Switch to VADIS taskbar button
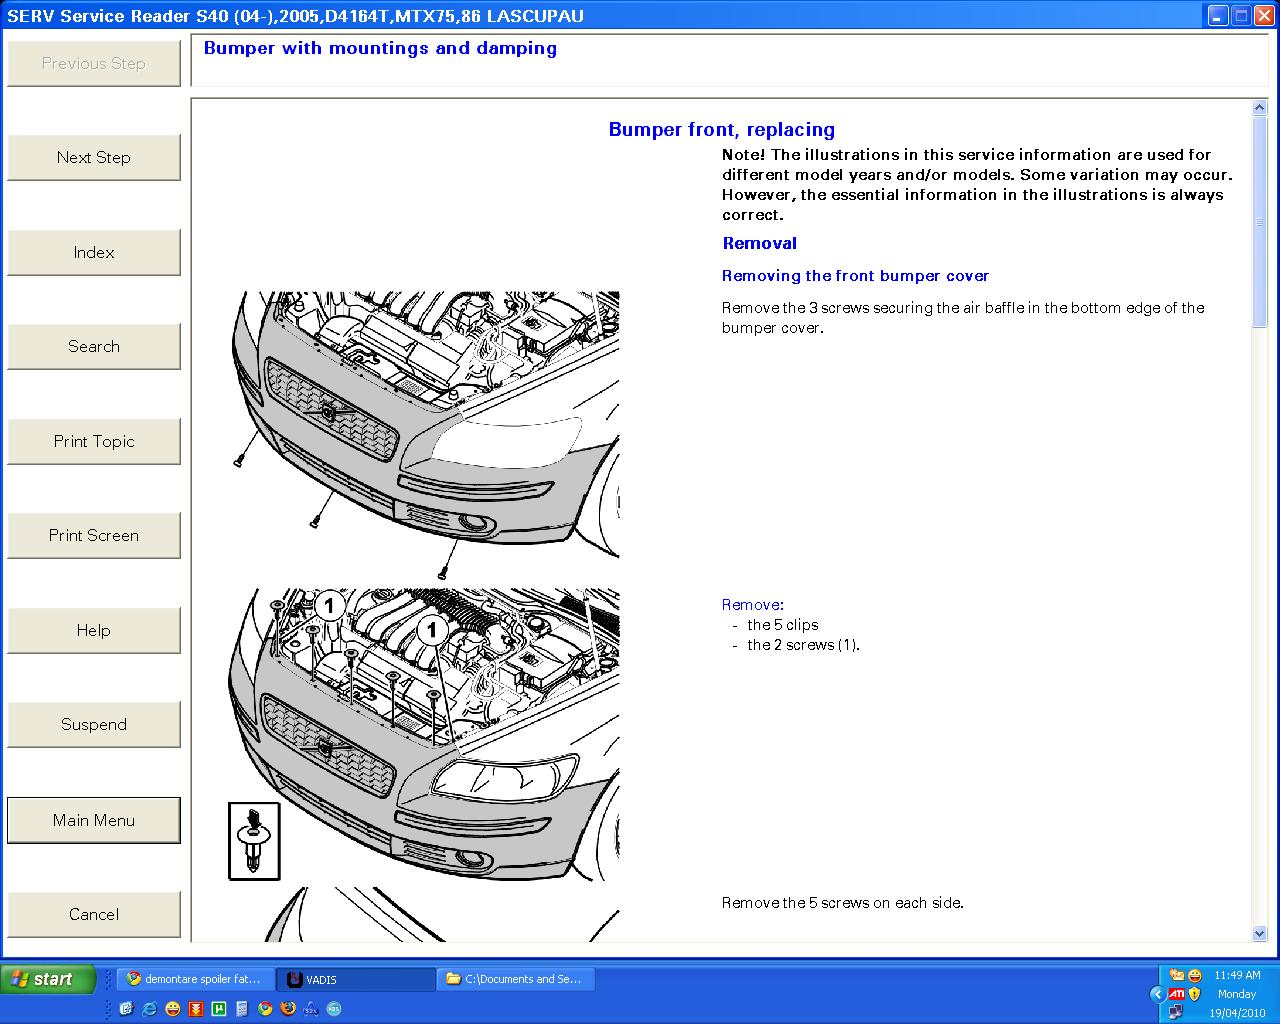This screenshot has height=1024, width=1280. [x=355, y=979]
